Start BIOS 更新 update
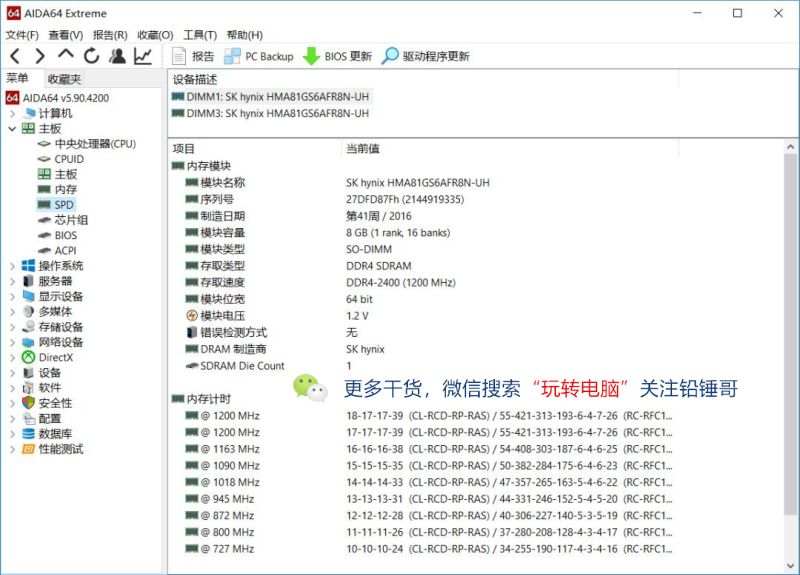Screen dimensions: 800x575 (337, 56)
